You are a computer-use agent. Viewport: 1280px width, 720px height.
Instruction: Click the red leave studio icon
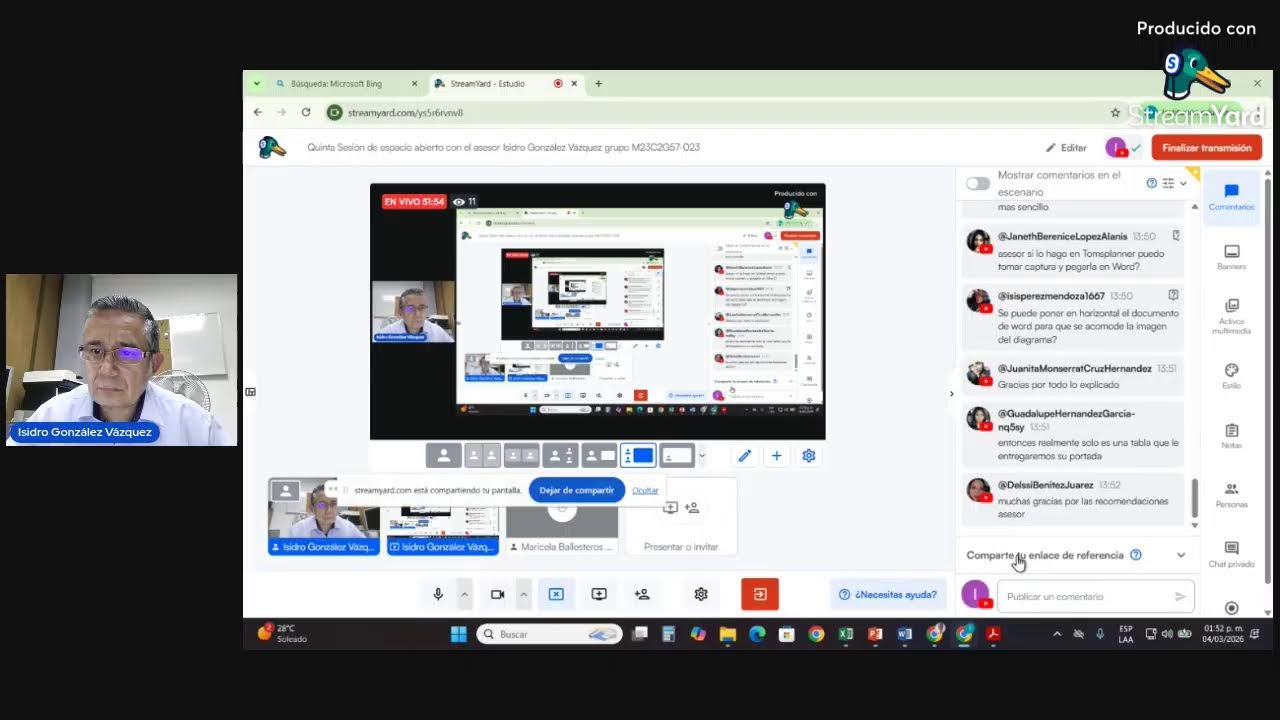point(760,594)
